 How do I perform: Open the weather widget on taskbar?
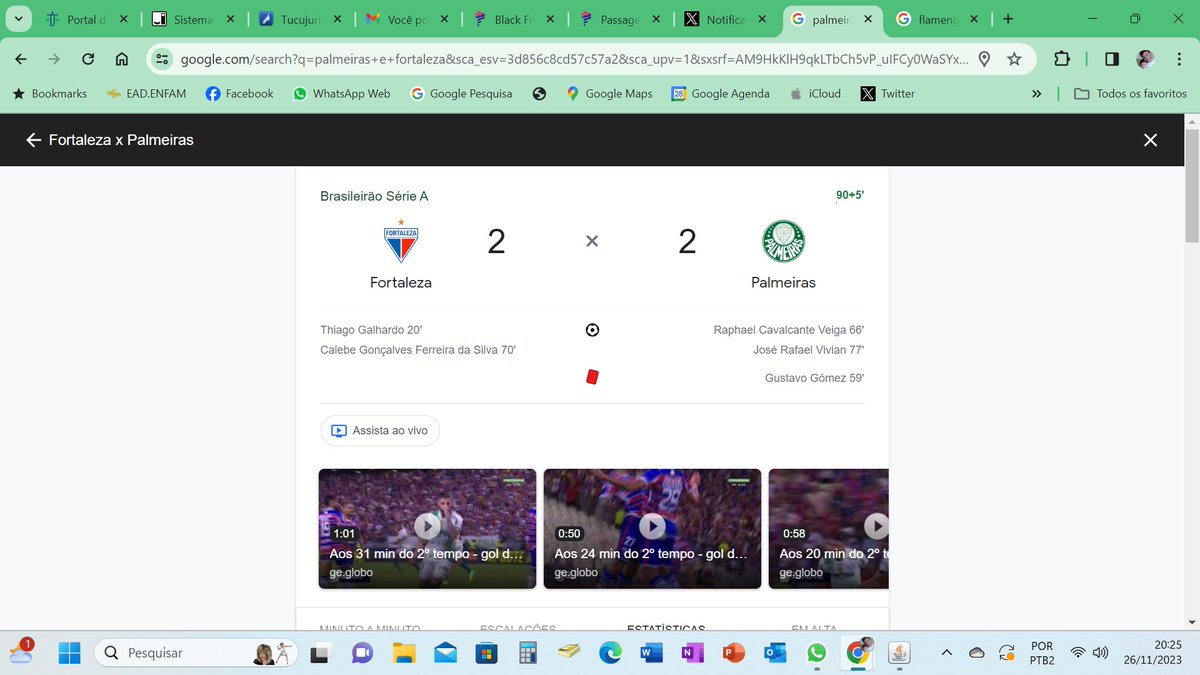coord(21,653)
